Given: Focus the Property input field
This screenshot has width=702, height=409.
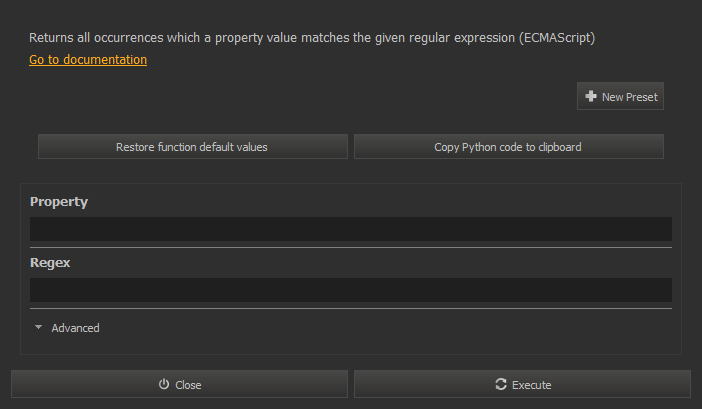Looking at the screenshot, I should [351, 229].
